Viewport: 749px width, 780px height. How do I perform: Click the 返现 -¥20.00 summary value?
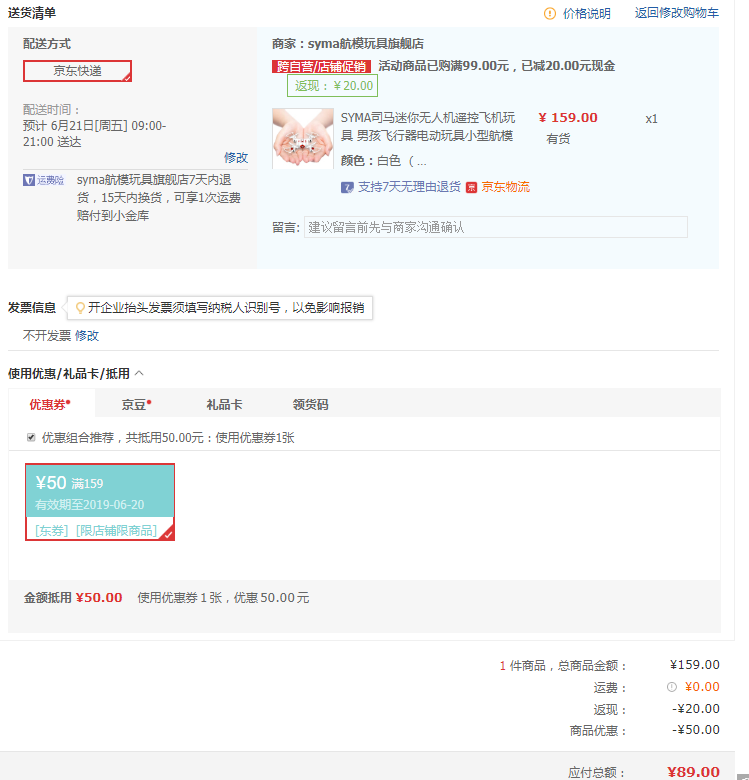tap(696, 709)
